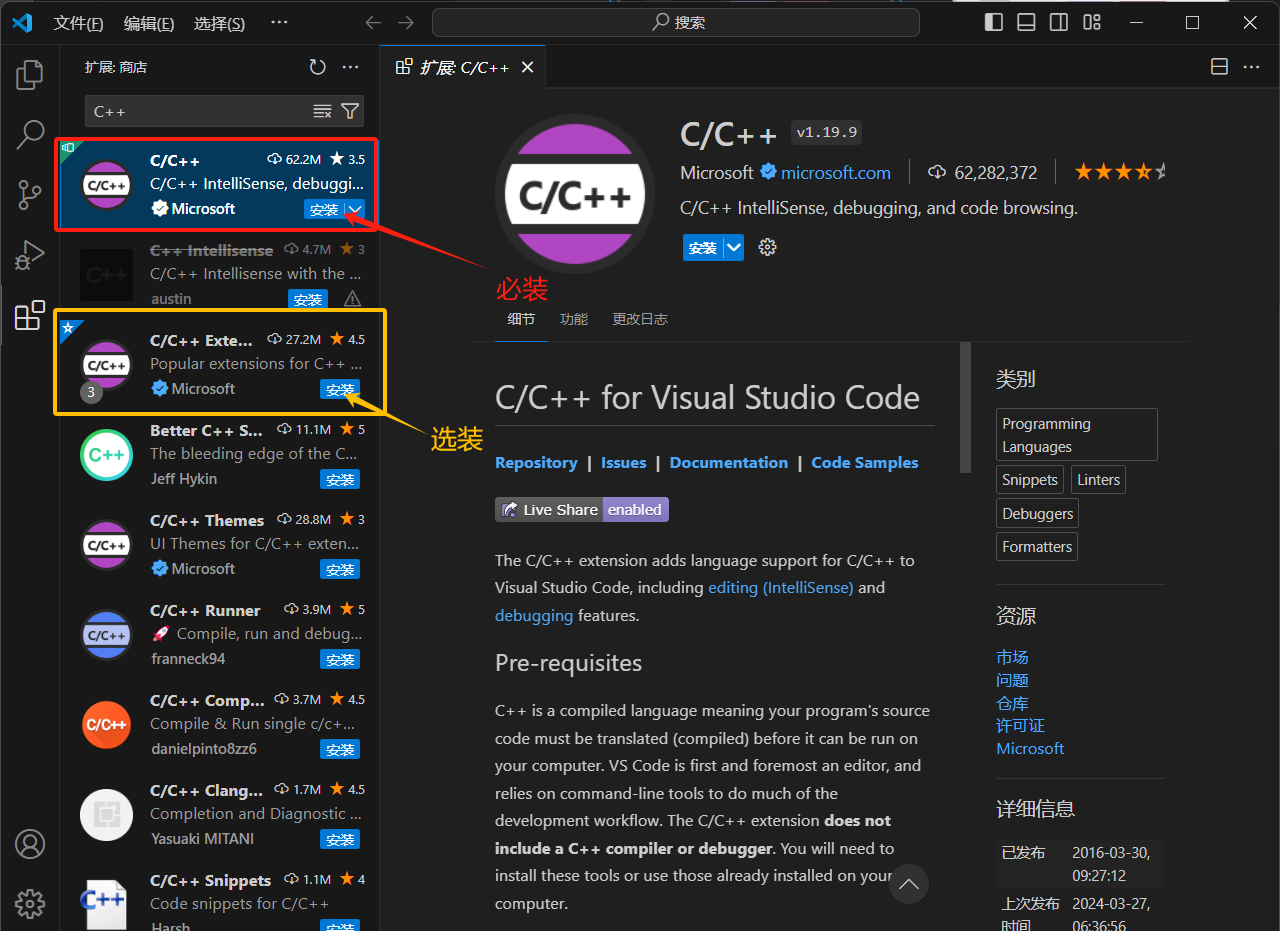
Task: Clear extensions search results
Action: (x=322, y=111)
